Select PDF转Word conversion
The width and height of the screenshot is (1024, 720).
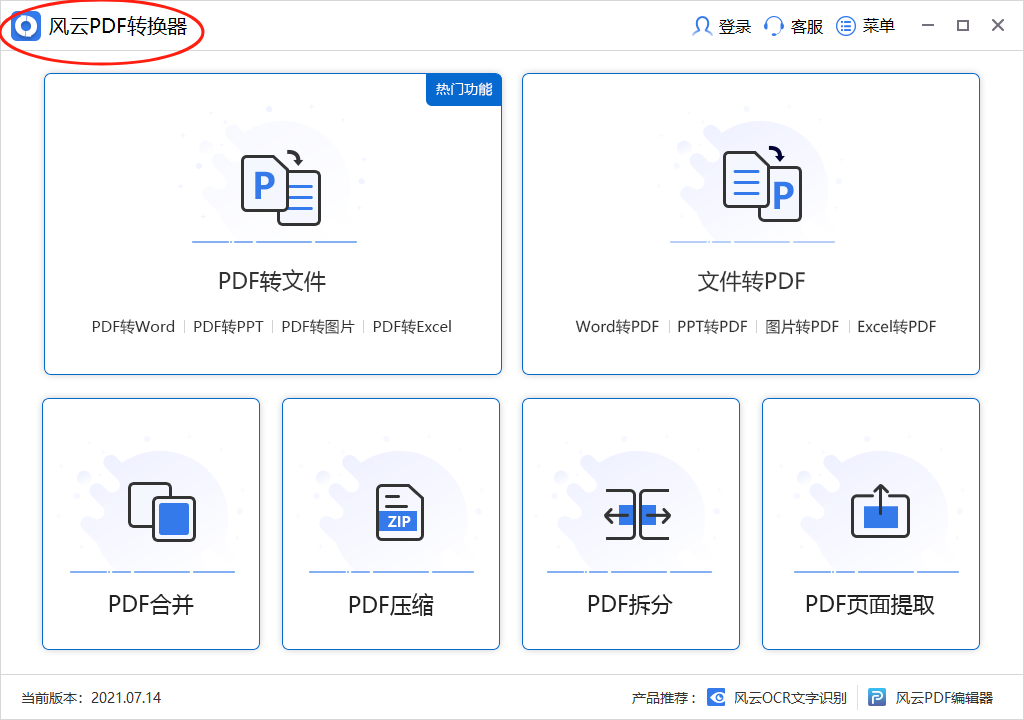click(133, 327)
